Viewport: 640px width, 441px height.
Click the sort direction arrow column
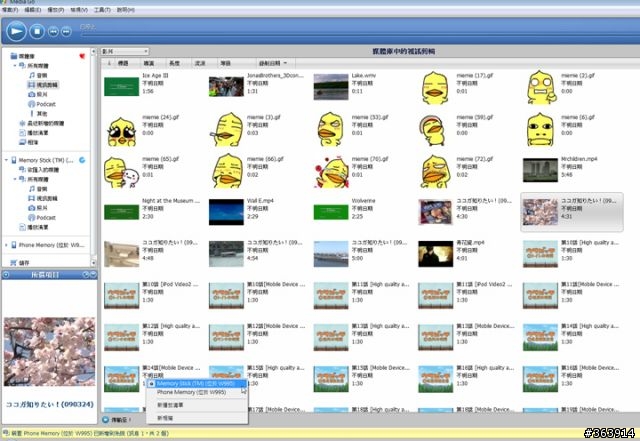tap(109, 63)
